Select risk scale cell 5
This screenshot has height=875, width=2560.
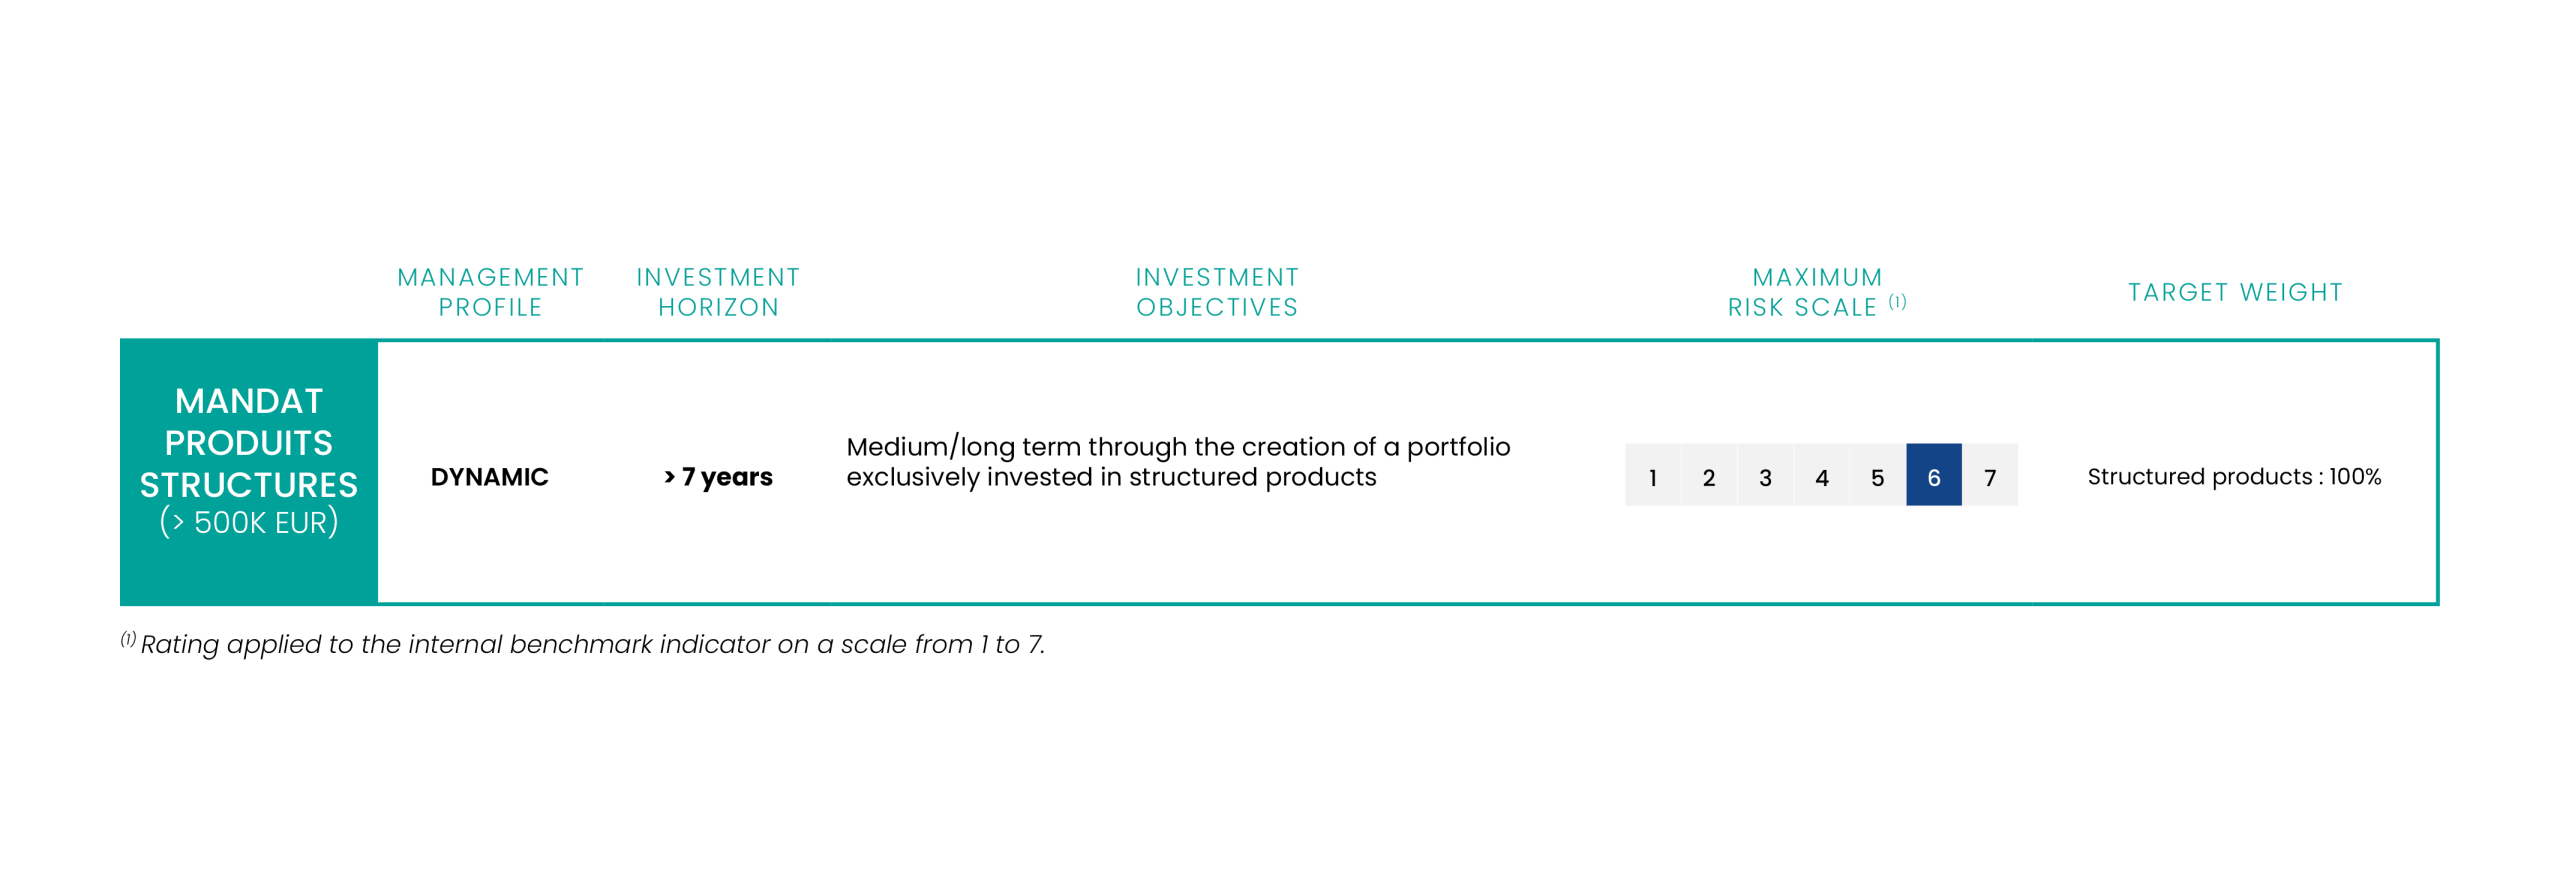coord(1877,477)
